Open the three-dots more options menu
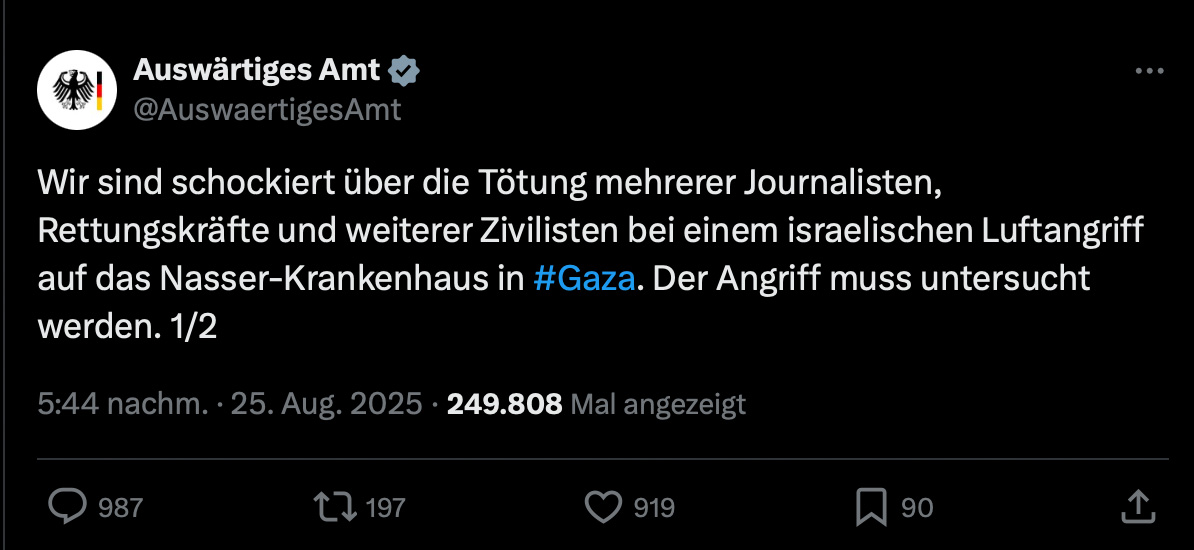Viewport: 1194px width, 550px height. pyautogui.click(x=1149, y=72)
